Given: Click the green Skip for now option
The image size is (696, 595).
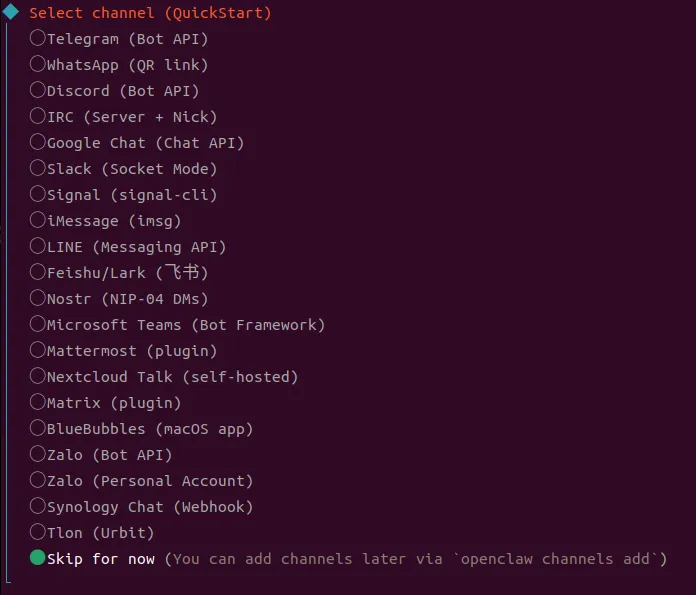Looking at the screenshot, I should (38, 559).
